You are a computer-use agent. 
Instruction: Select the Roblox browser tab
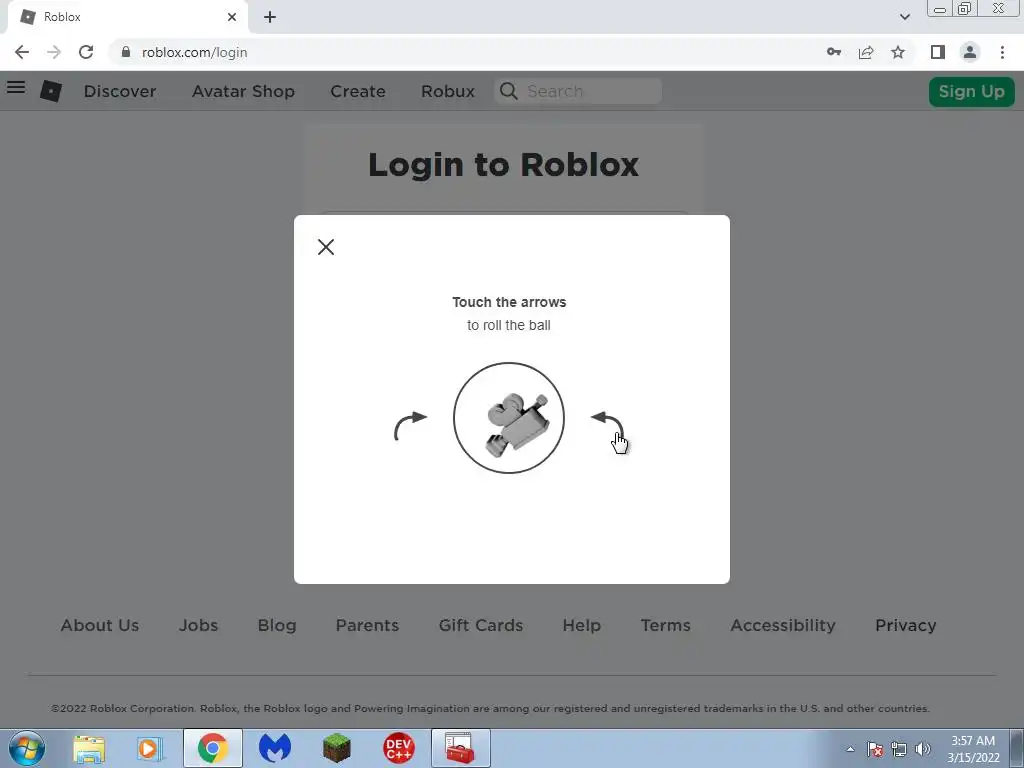pyautogui.click(x=127, y=17)
